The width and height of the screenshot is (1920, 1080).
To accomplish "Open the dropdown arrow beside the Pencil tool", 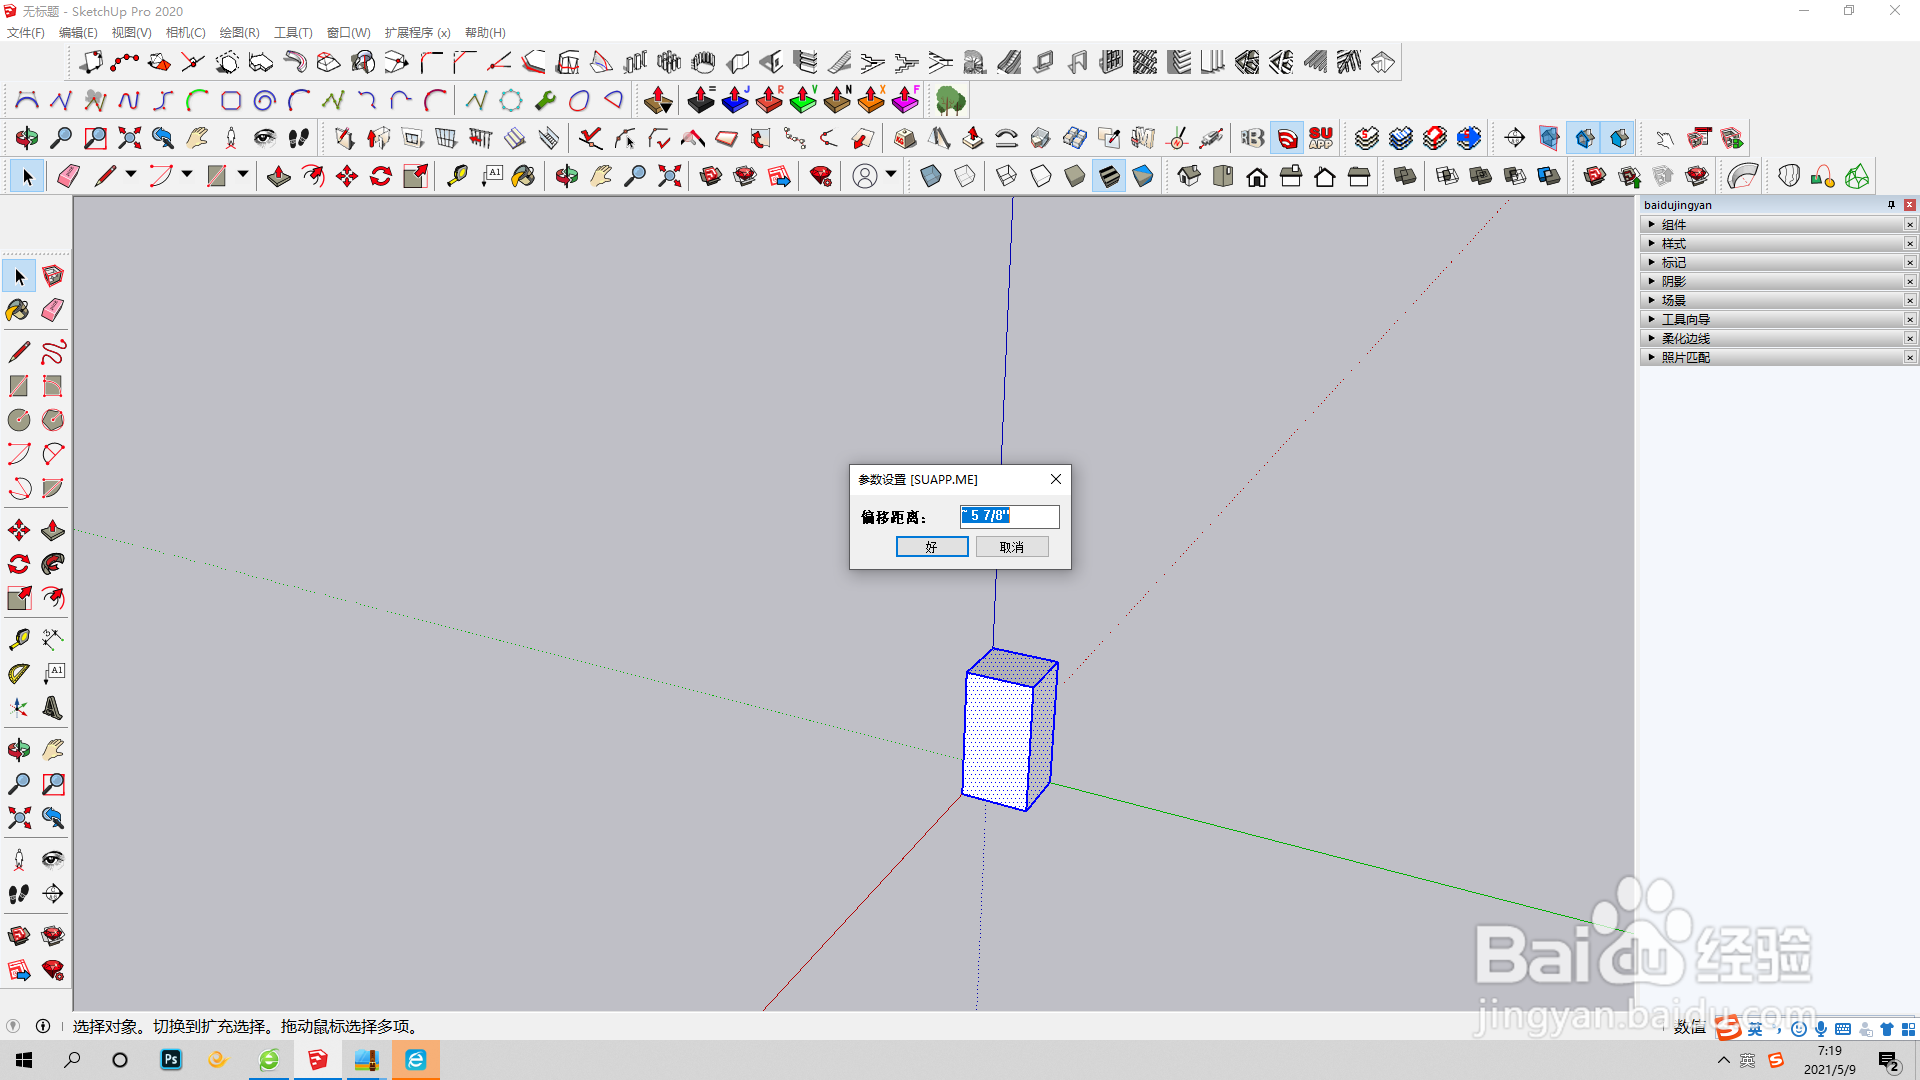I will (x=131, y=175).
